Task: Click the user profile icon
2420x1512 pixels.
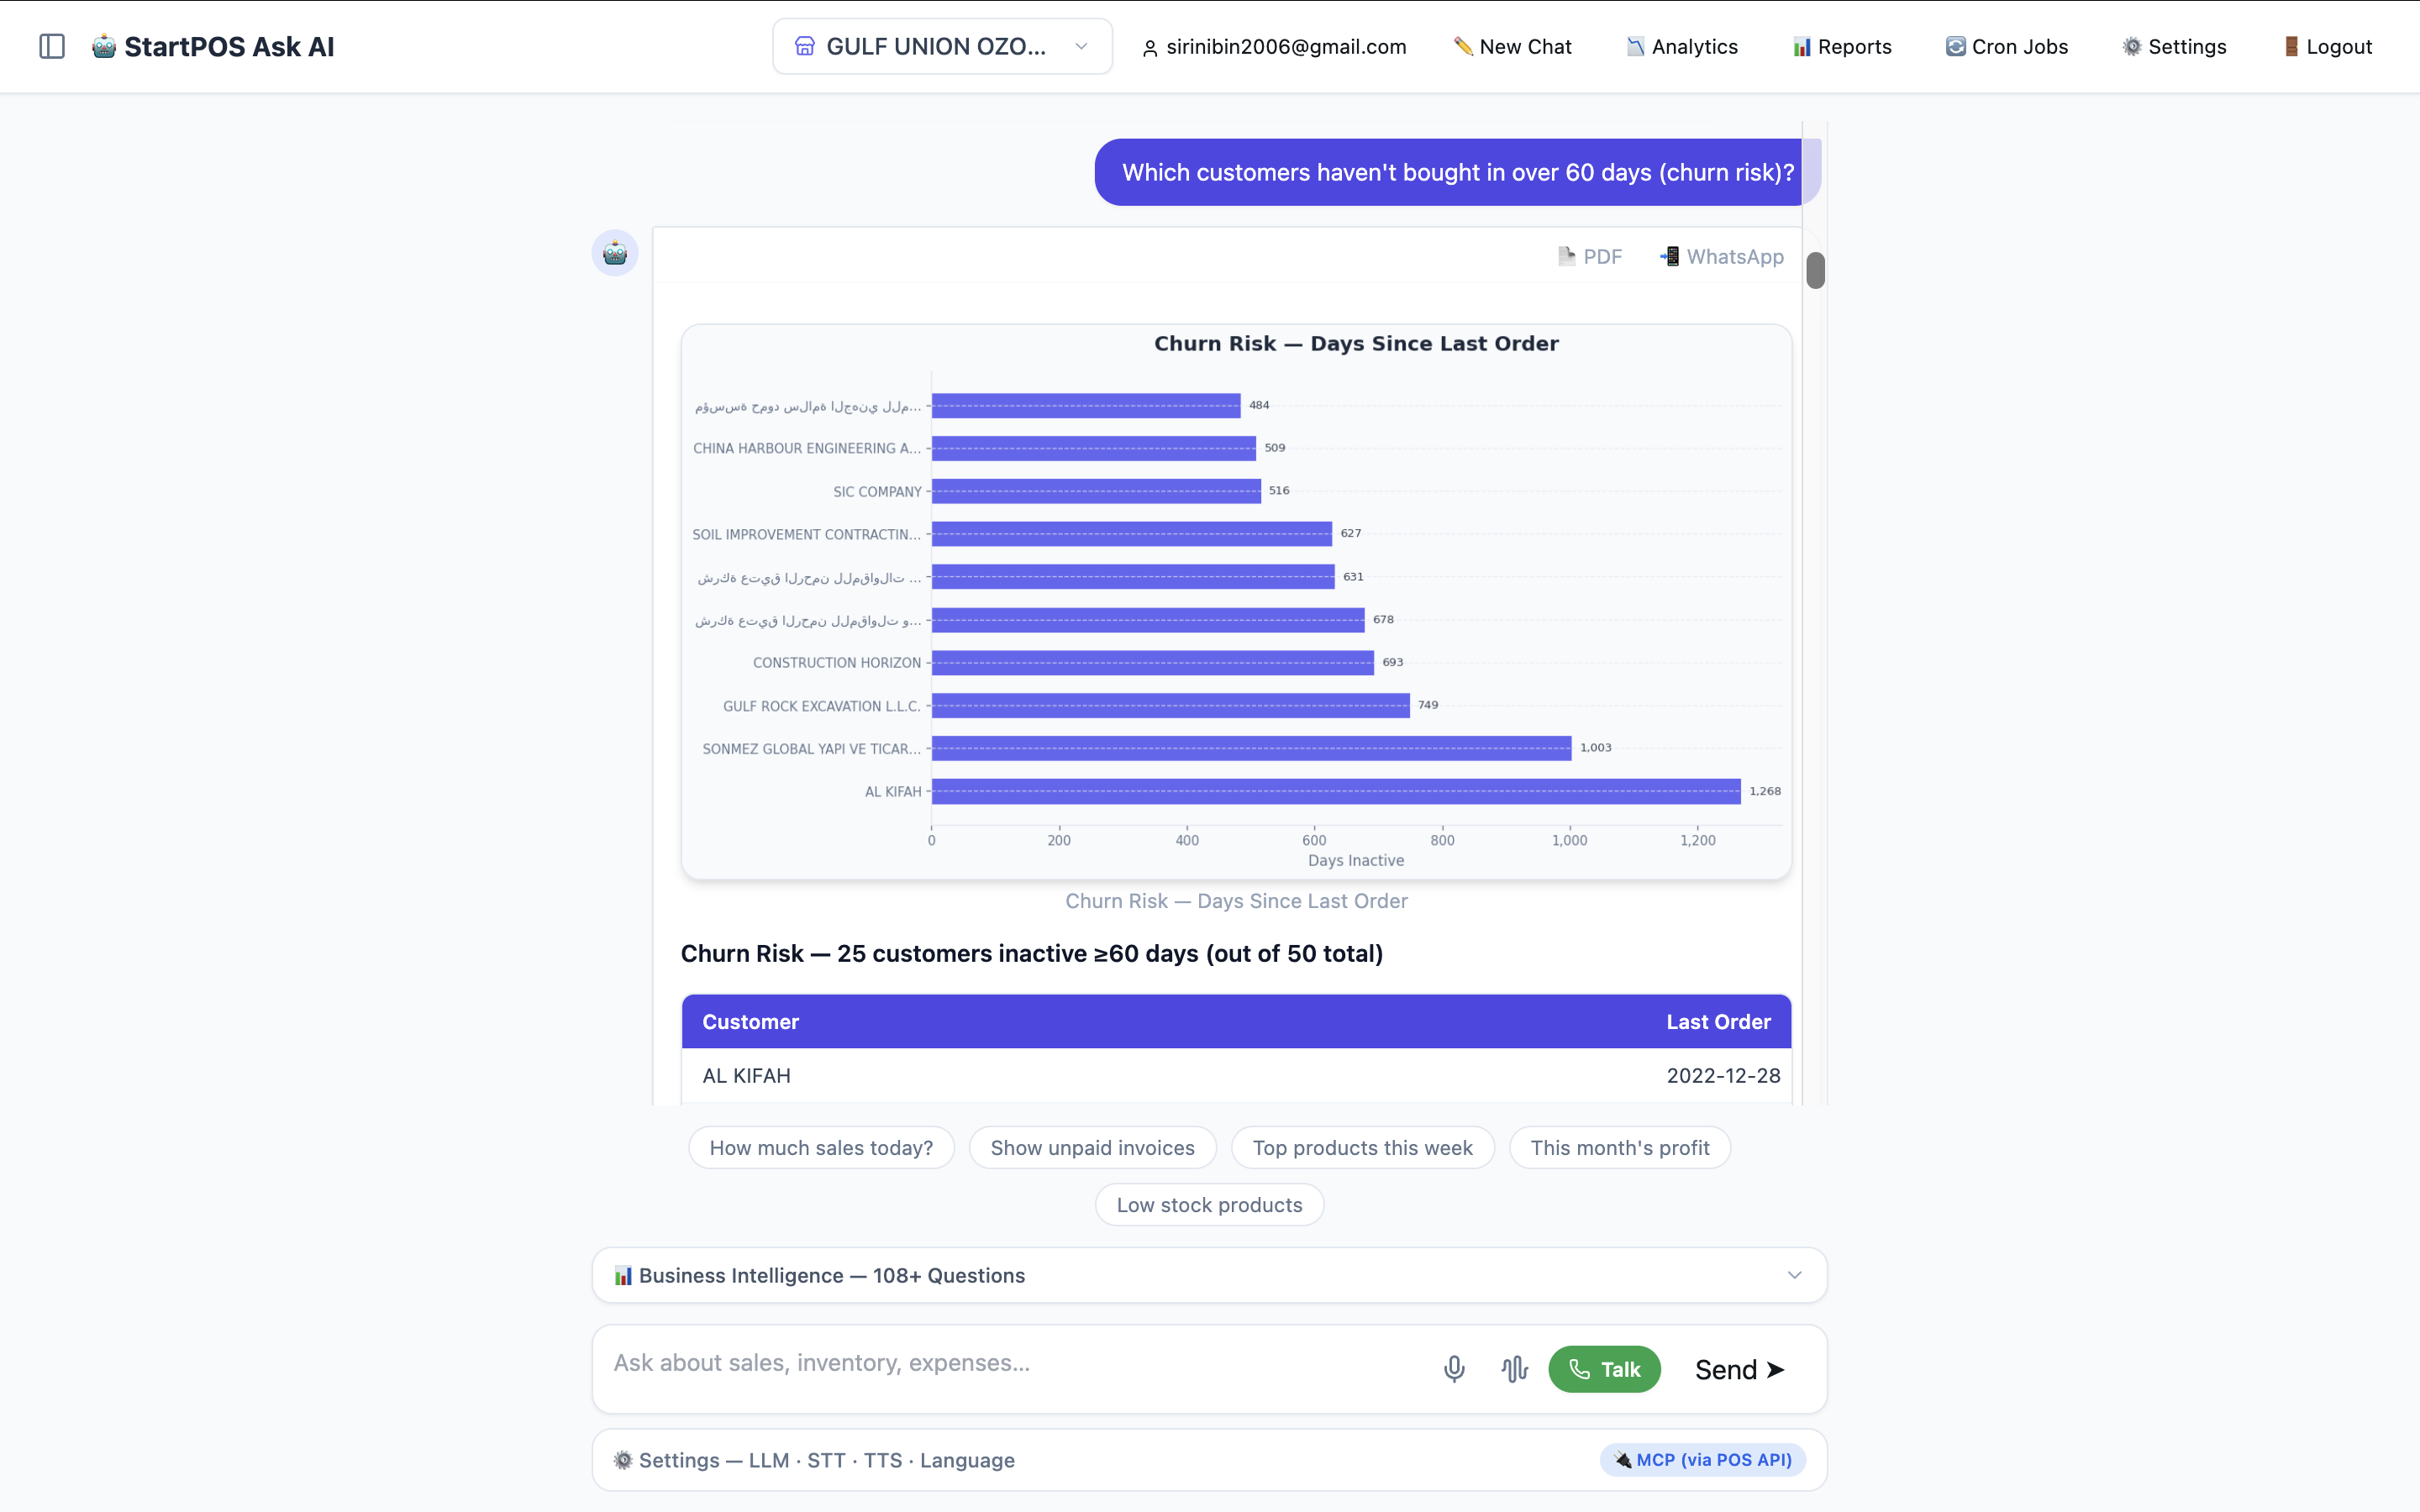Action: 1150,47
